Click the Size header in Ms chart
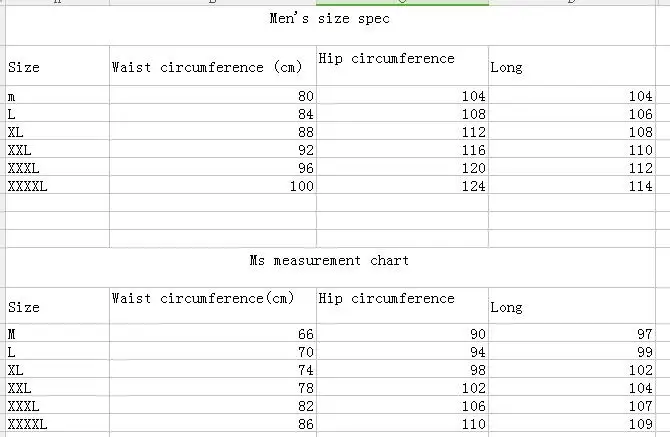This screenshot has width=670, height=437. [x=57, y=305]
